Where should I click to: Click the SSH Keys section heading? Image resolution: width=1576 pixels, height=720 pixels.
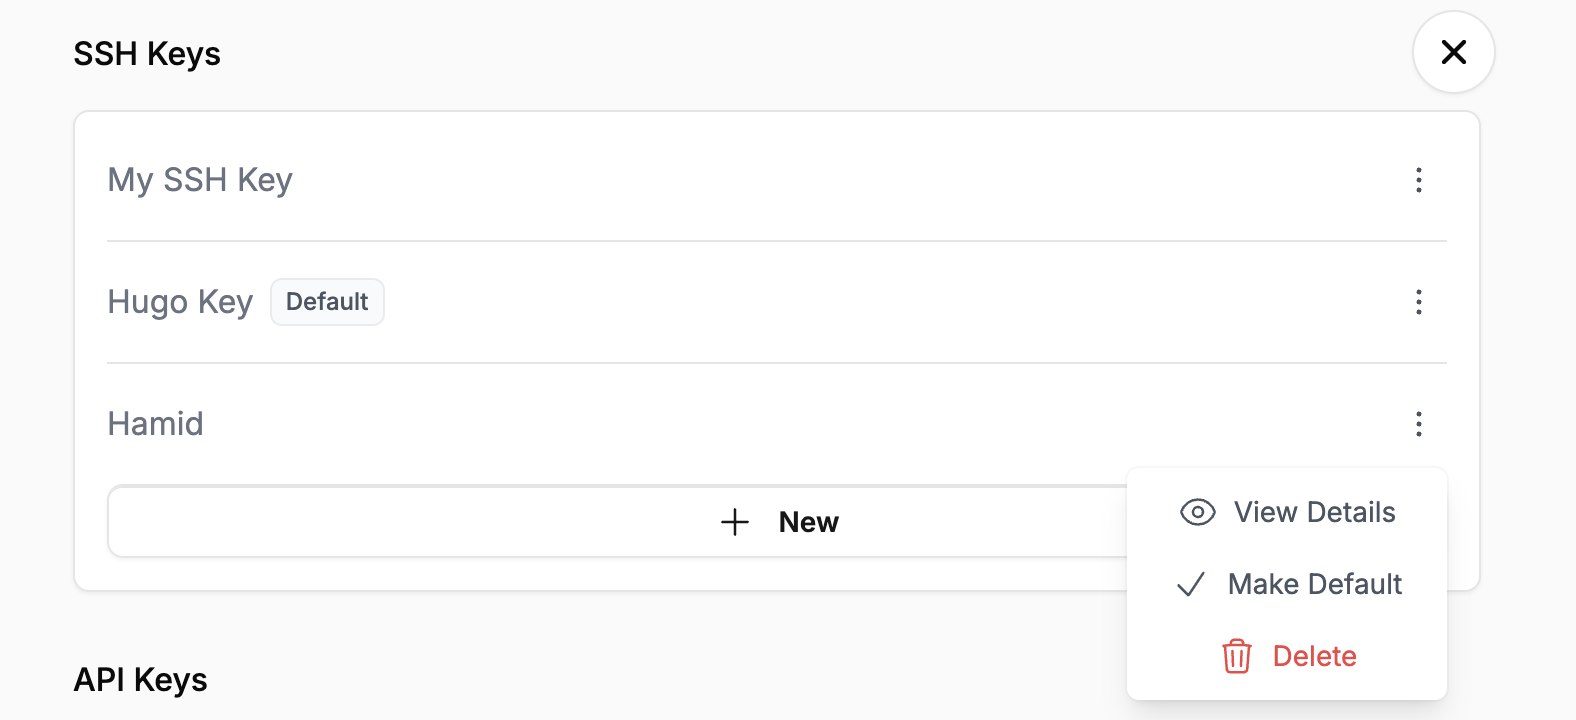point(147,54)
